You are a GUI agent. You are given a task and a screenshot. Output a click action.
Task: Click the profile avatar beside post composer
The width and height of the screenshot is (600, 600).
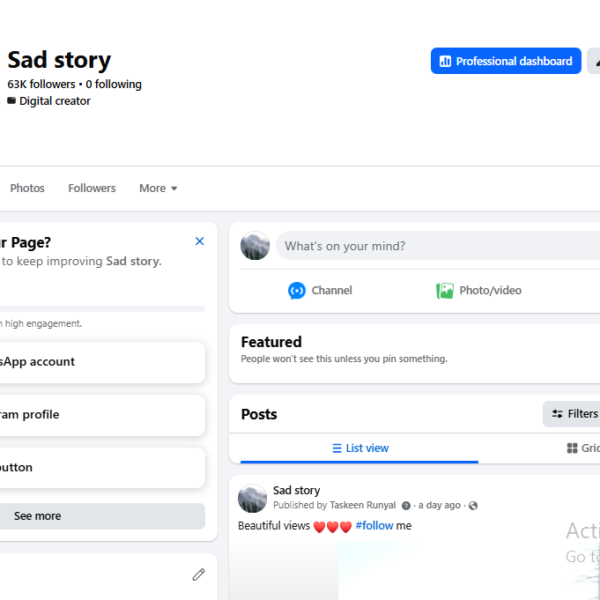(x=255, y=246)
